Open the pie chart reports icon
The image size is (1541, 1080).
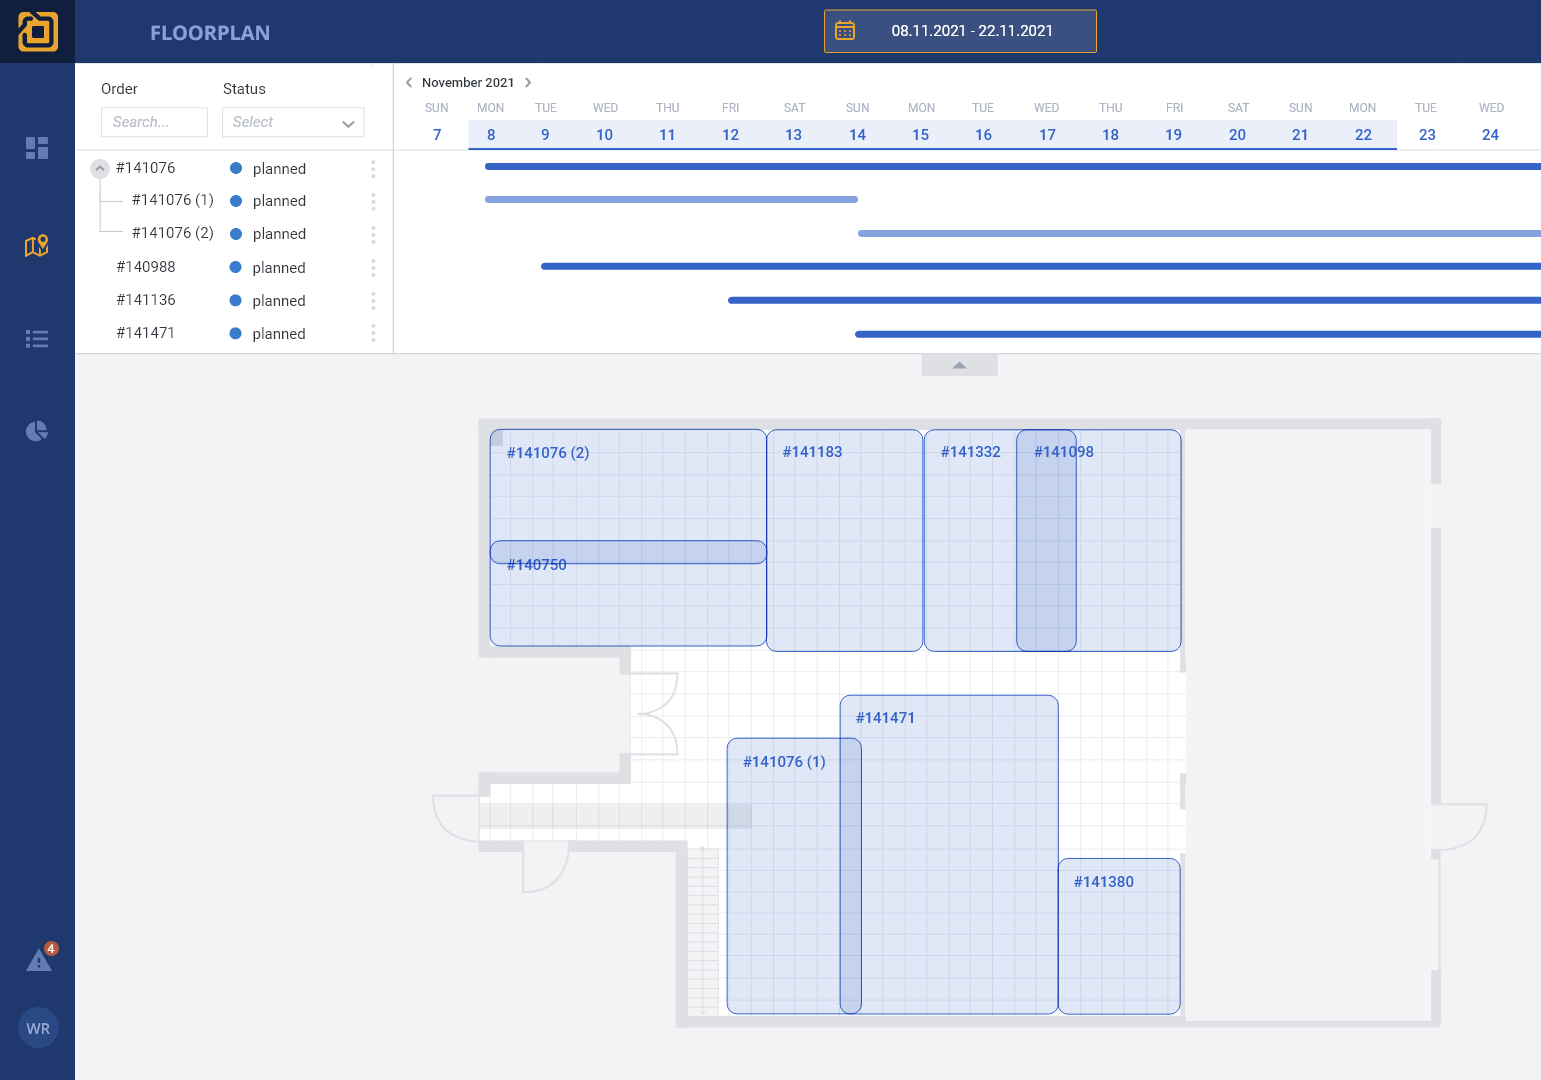37,431
